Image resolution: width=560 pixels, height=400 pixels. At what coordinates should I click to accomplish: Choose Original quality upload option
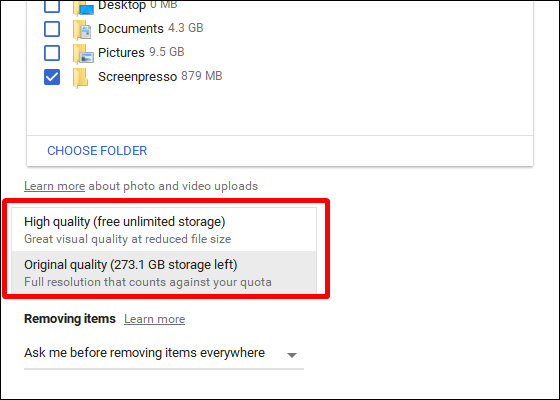(164, 272)
